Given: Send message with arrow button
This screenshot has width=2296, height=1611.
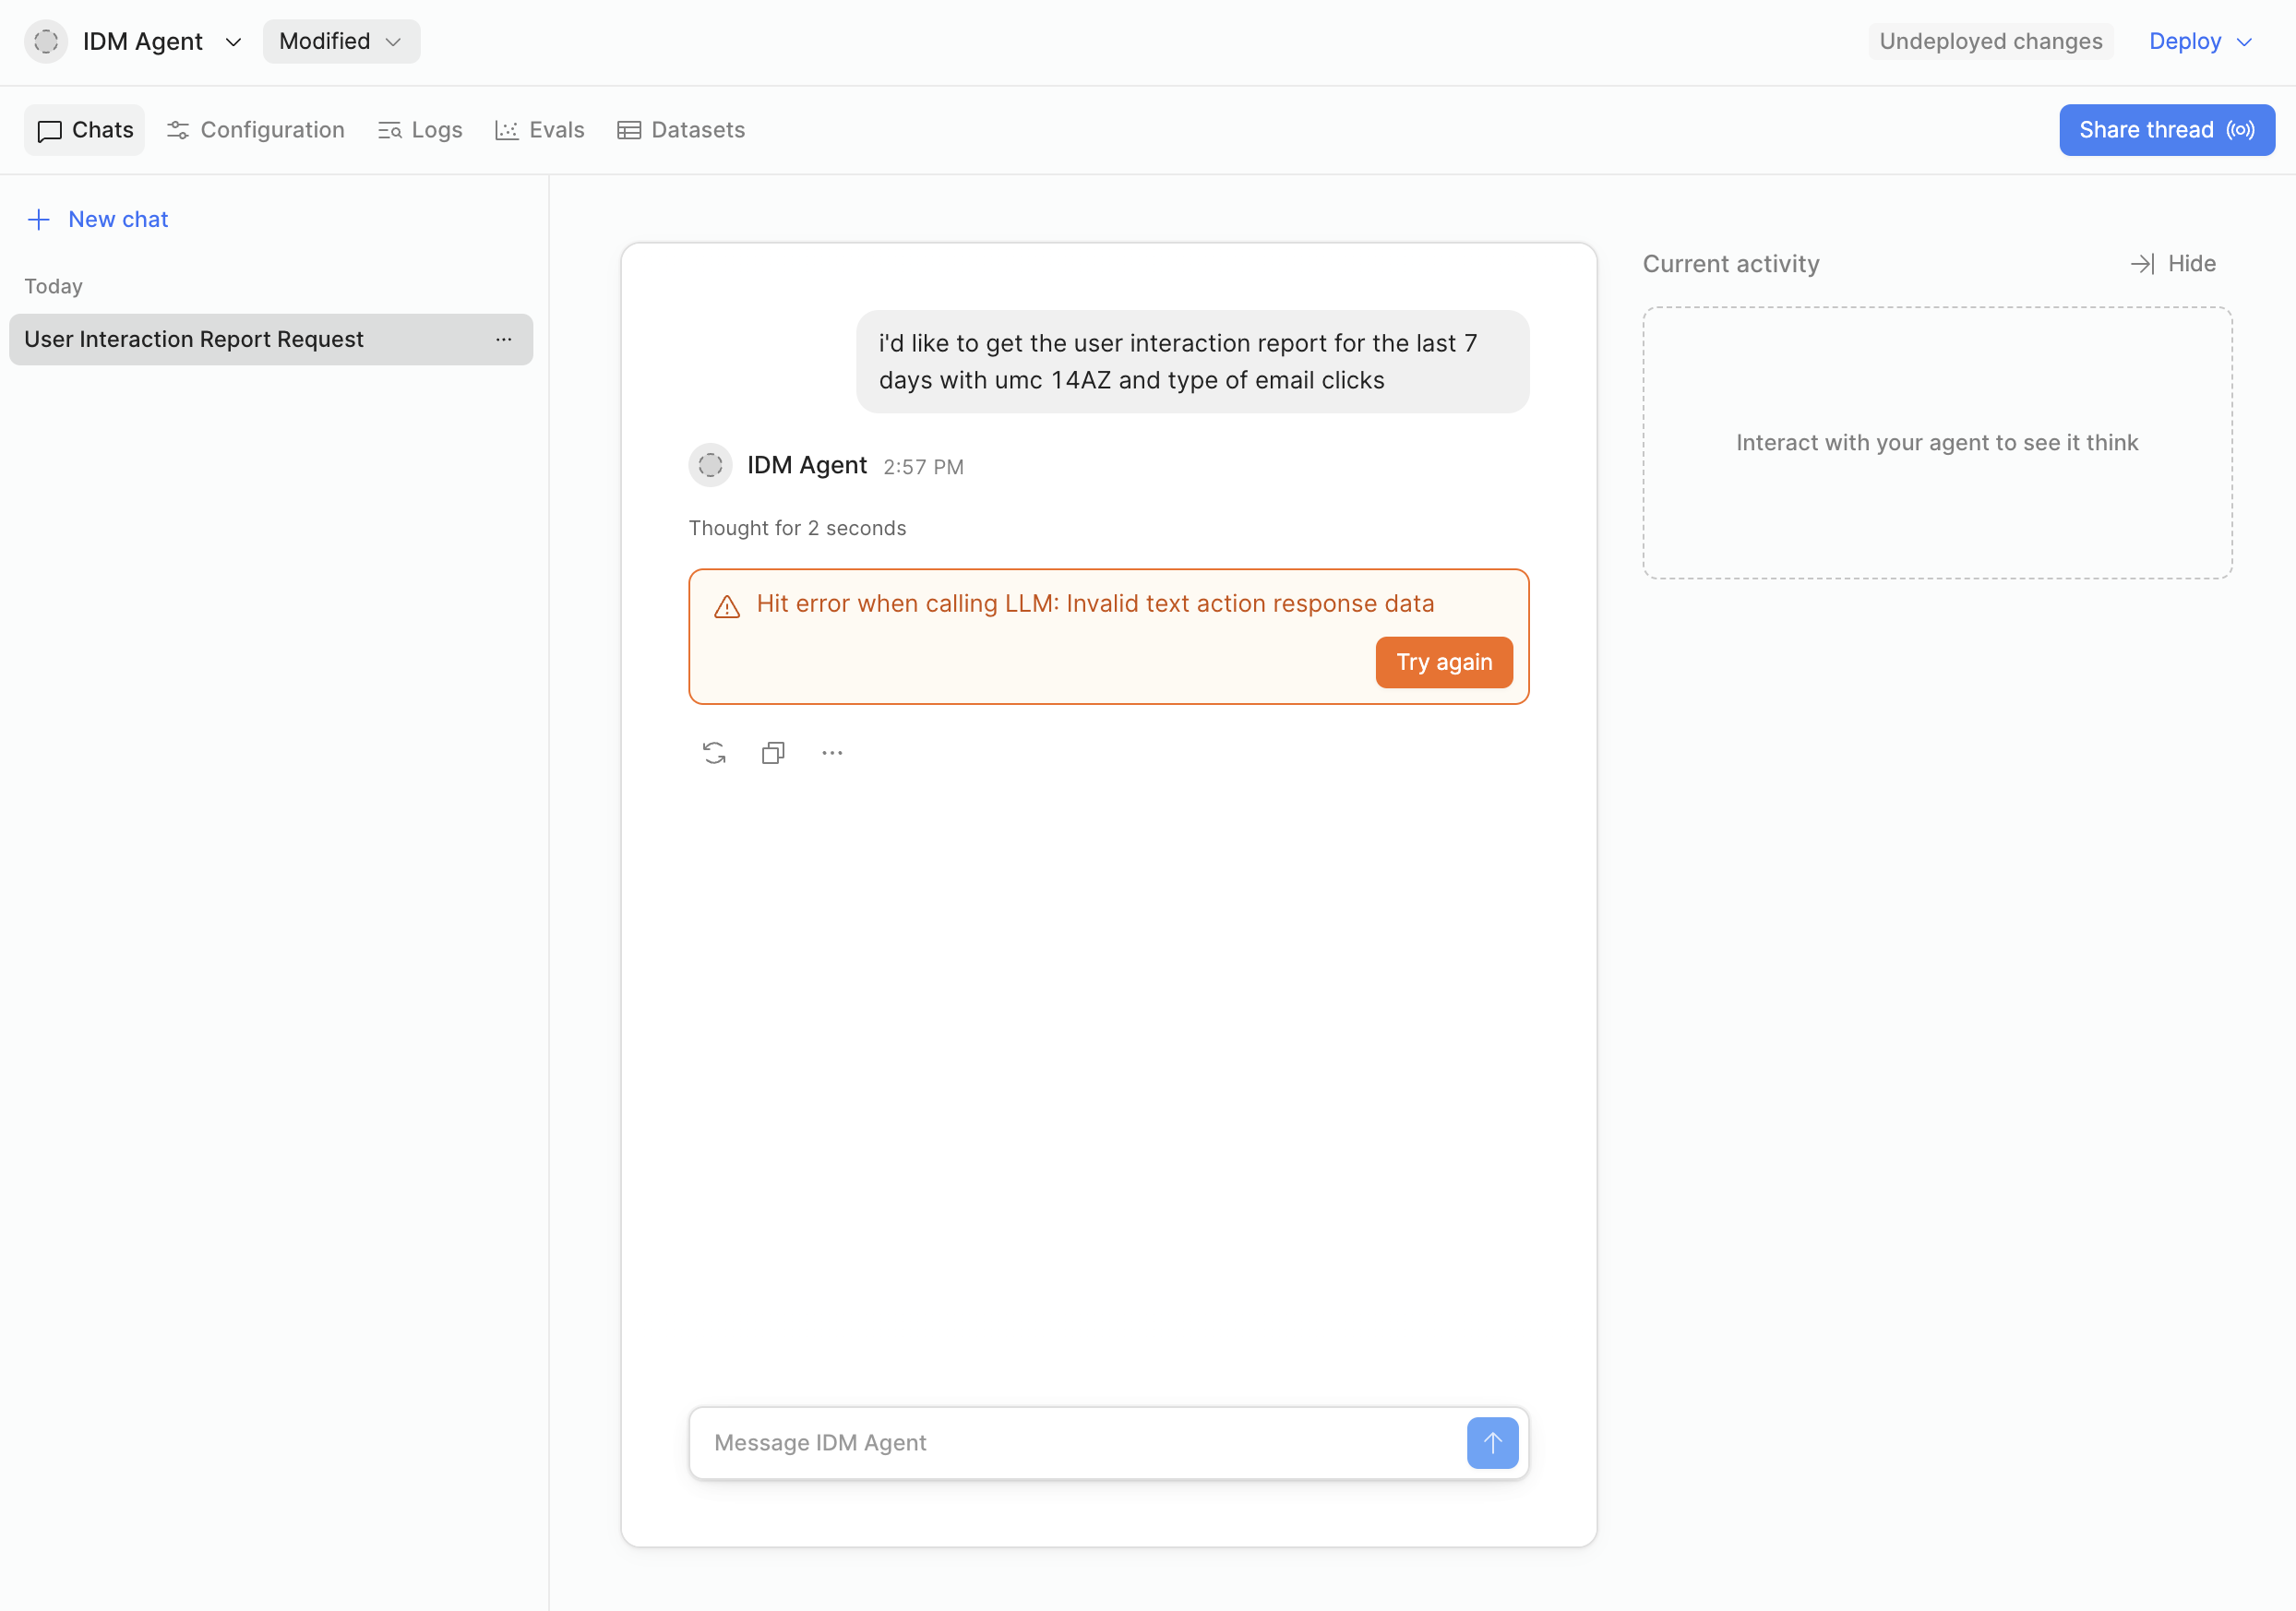Looking at the screenshot, I should (x=1492, y=1442).
